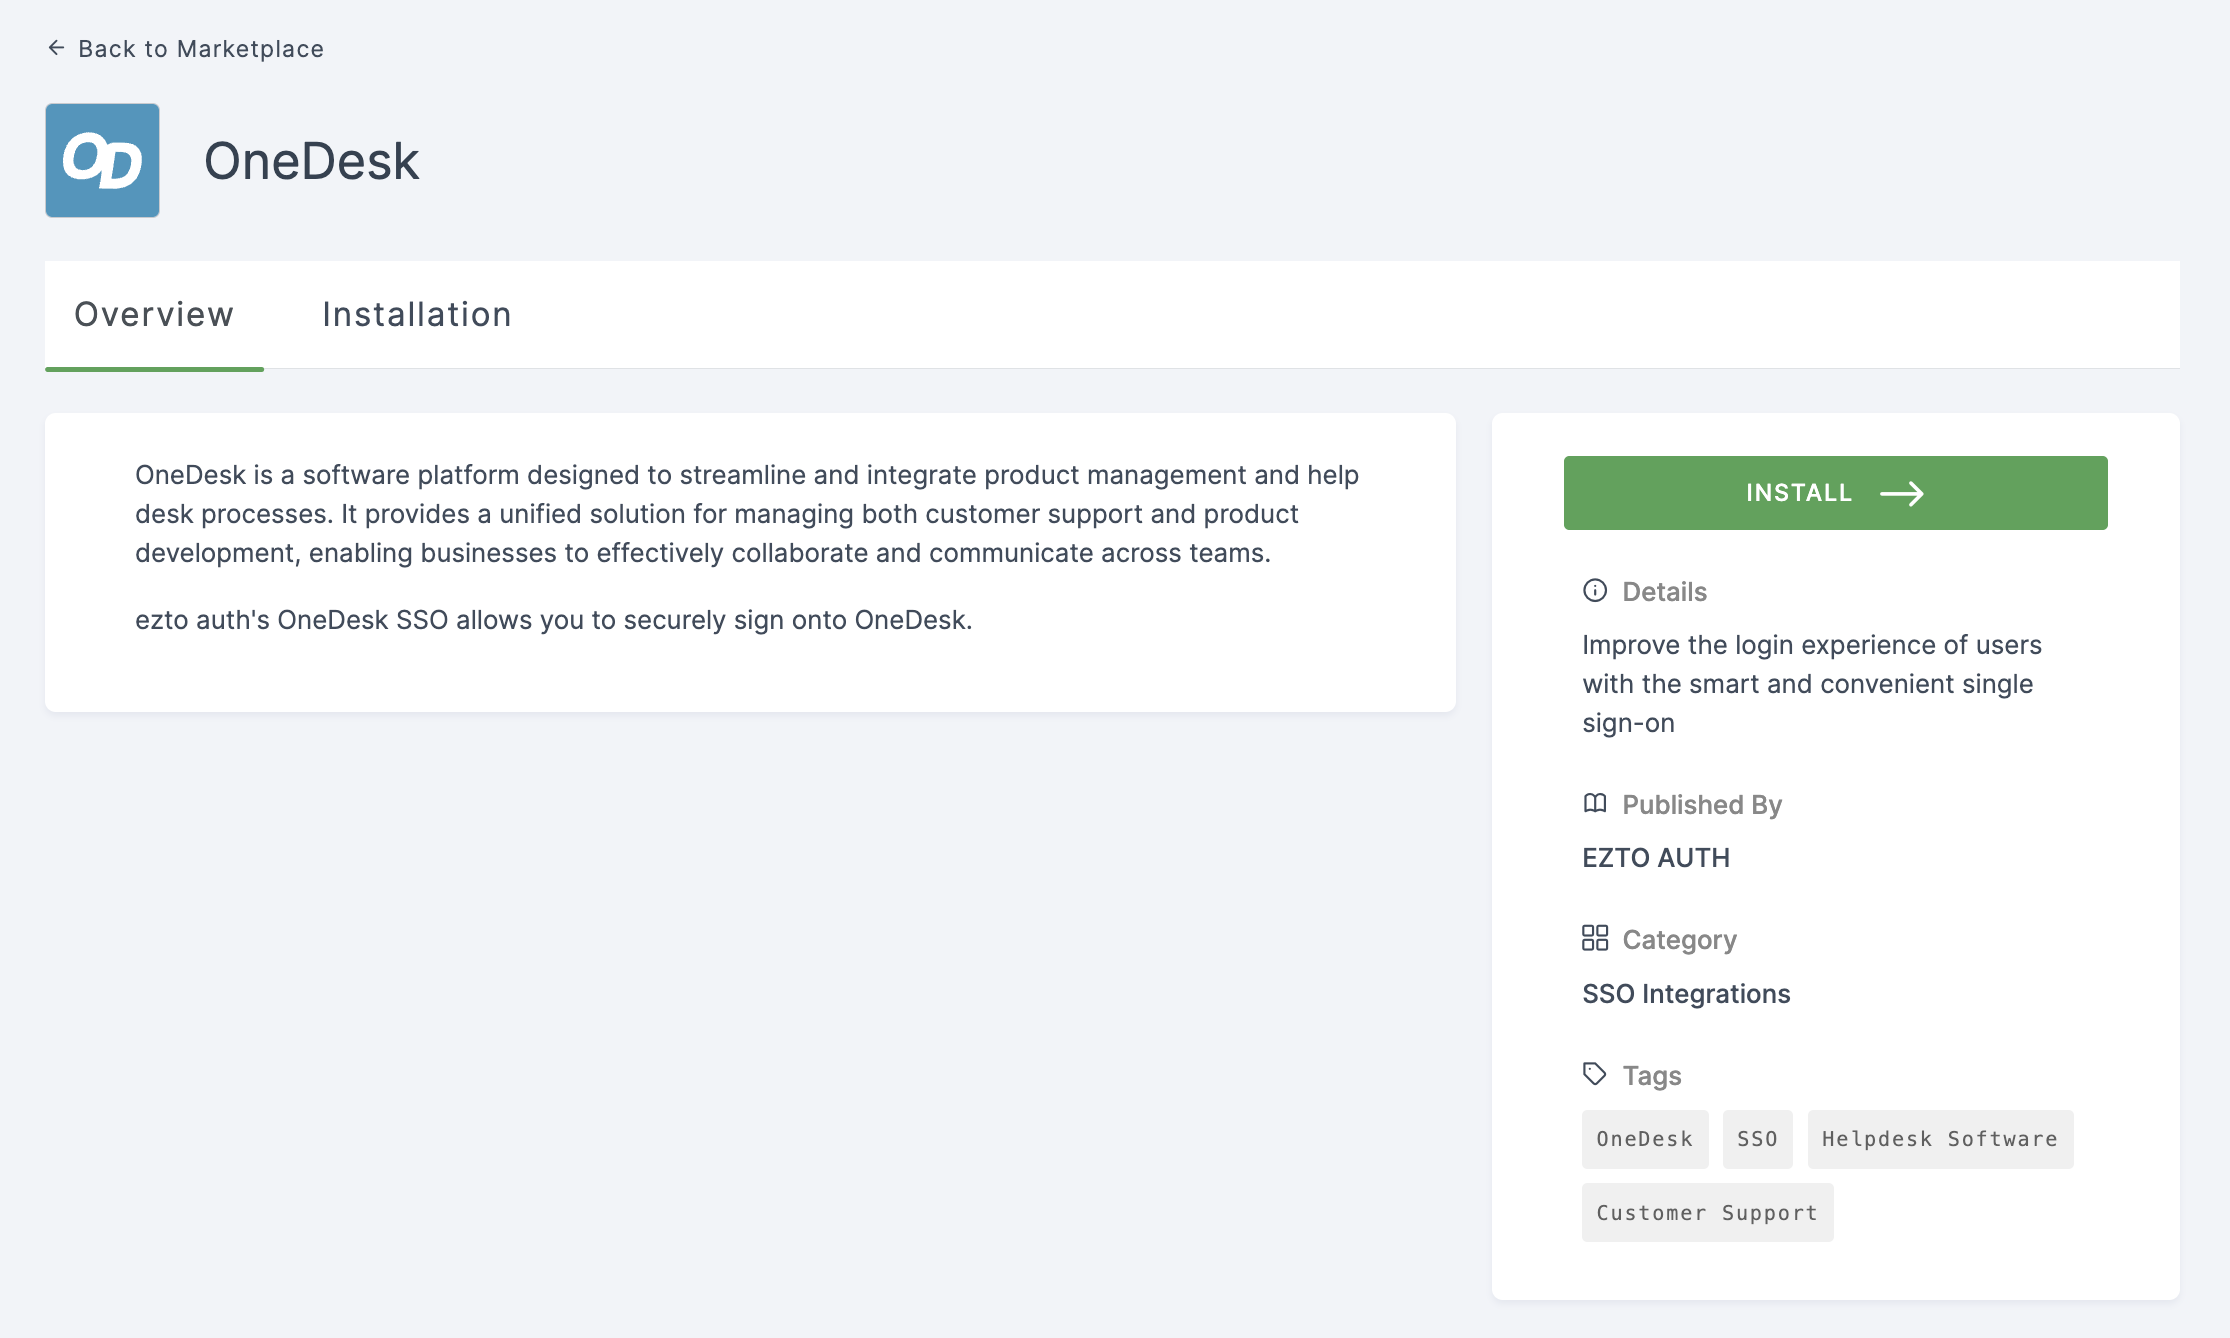Select the OneDesk page title
The height and width of the screenshot is (1338, 2230).
point(312,161)
